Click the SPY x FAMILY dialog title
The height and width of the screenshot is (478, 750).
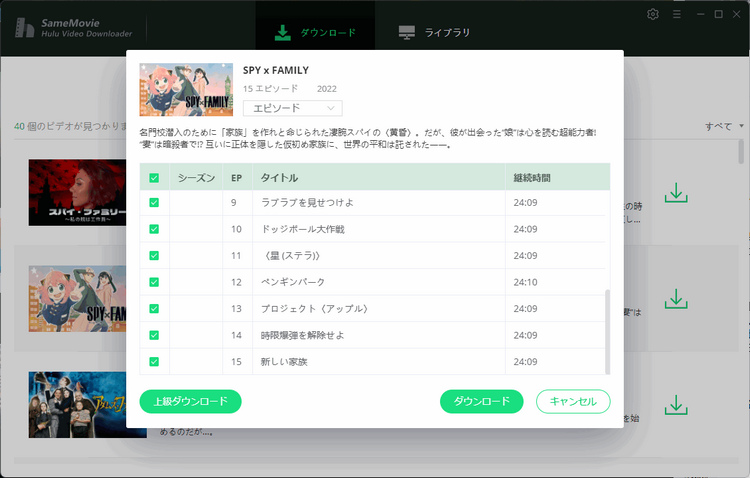click(276, 70)
